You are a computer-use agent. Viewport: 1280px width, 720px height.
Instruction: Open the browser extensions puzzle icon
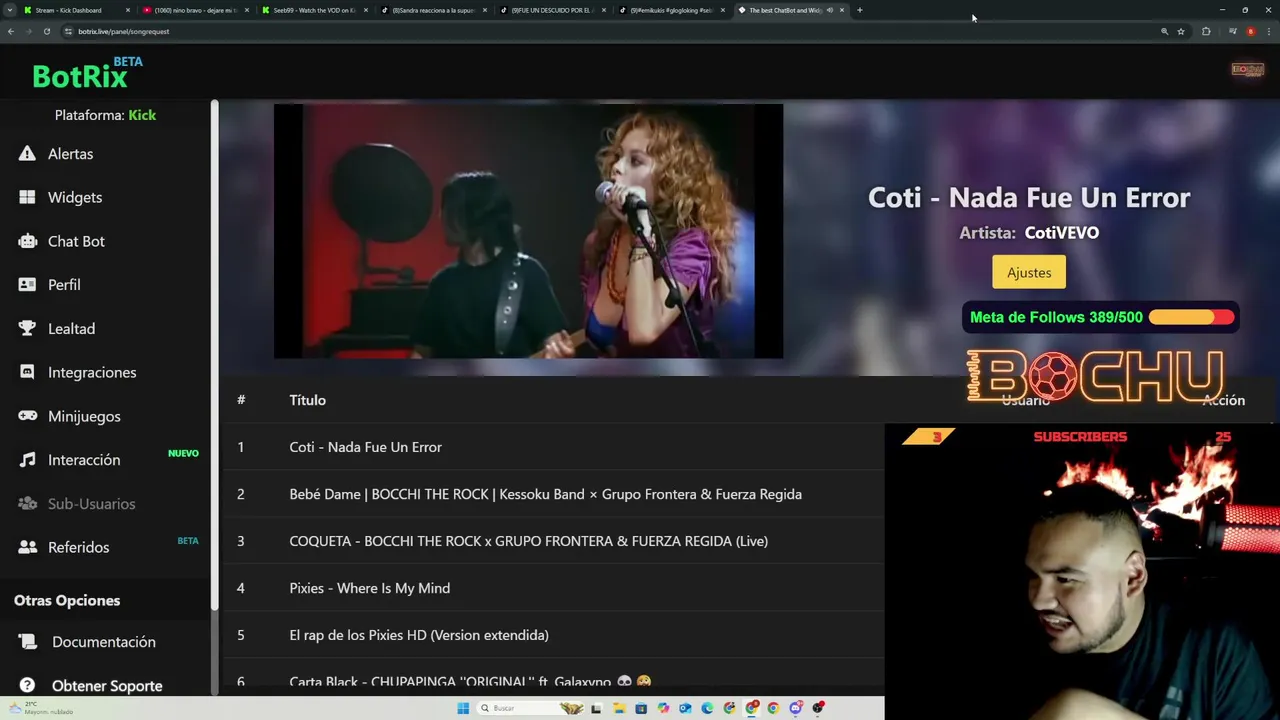coord(1206,31)
